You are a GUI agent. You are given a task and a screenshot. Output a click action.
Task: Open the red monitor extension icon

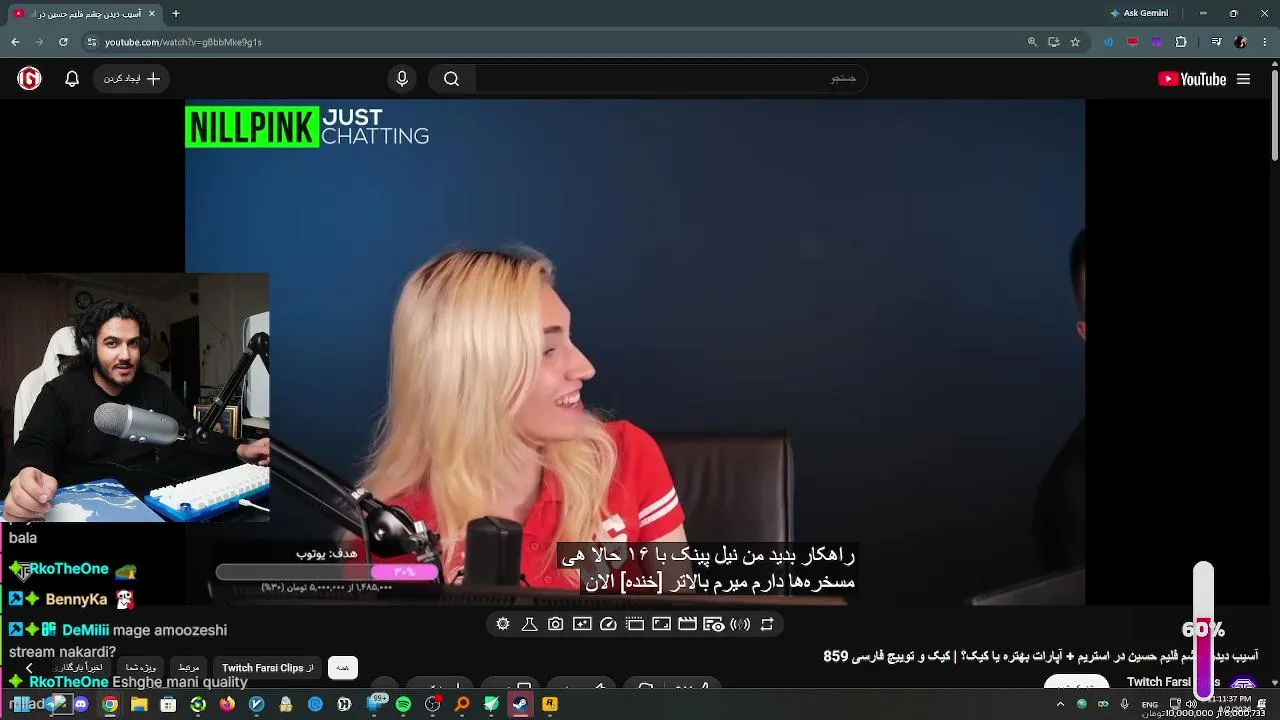click(x=1132, y=42)
